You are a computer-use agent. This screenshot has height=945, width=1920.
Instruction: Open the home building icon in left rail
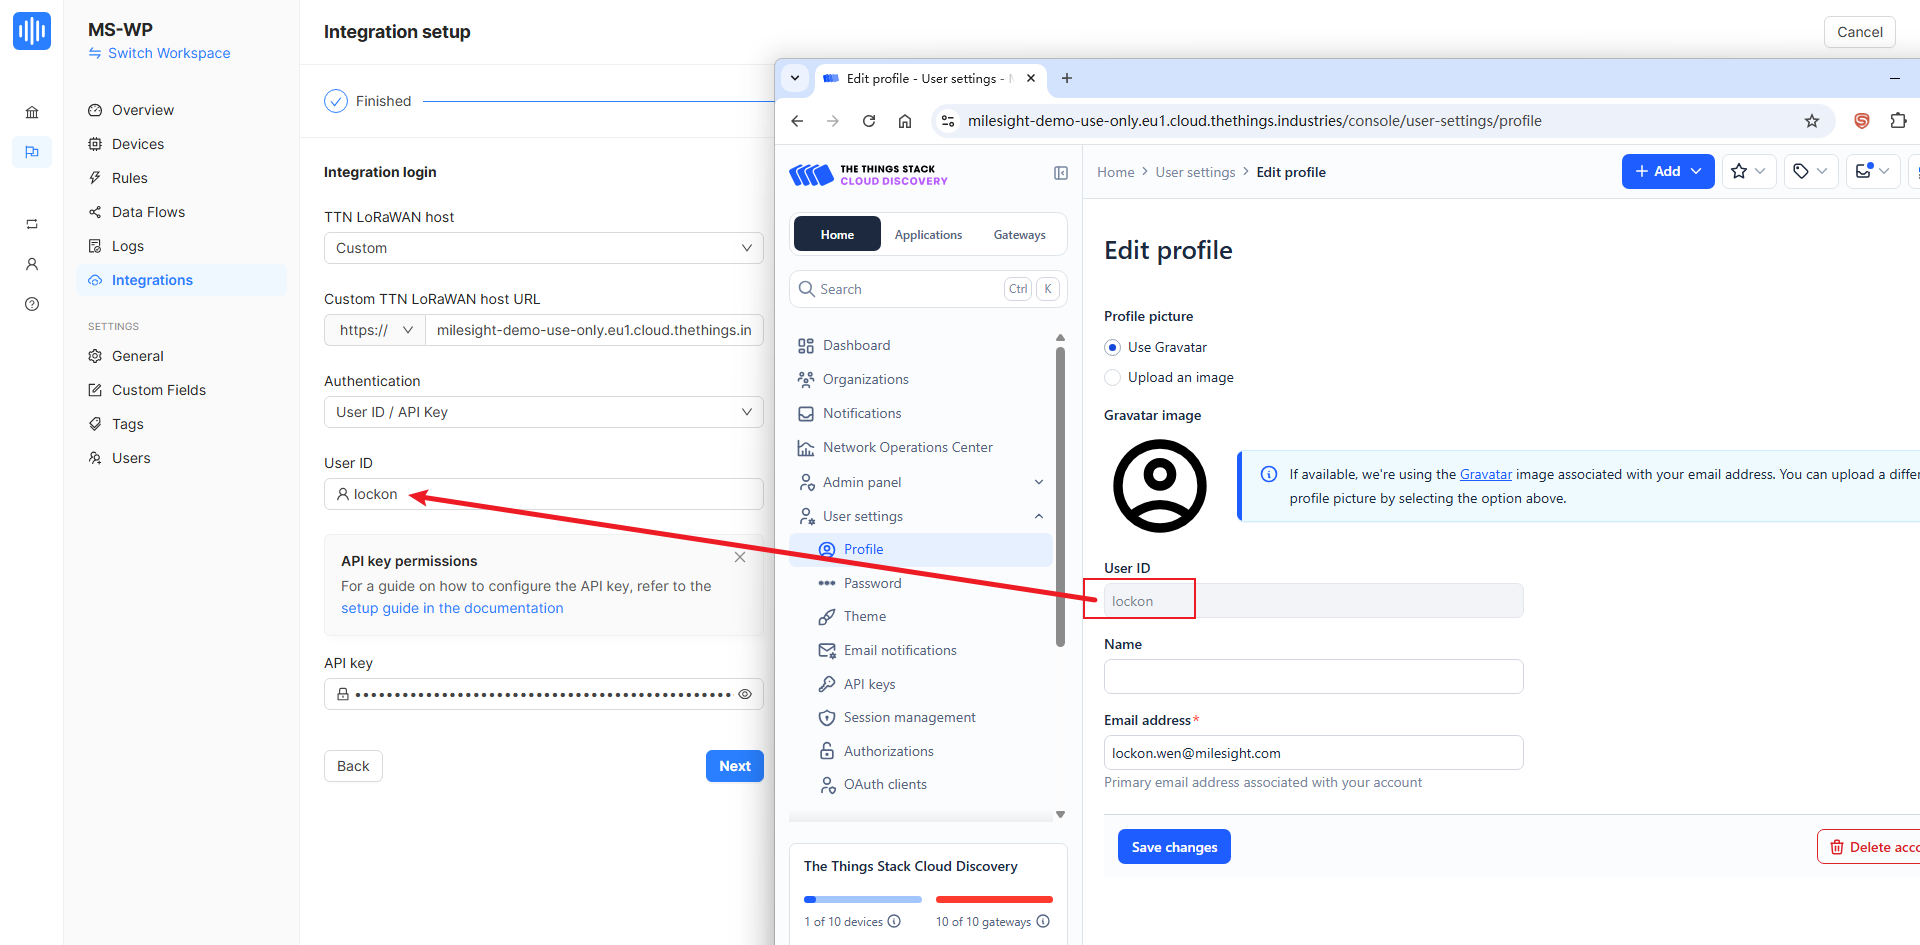tap(32, 112)
